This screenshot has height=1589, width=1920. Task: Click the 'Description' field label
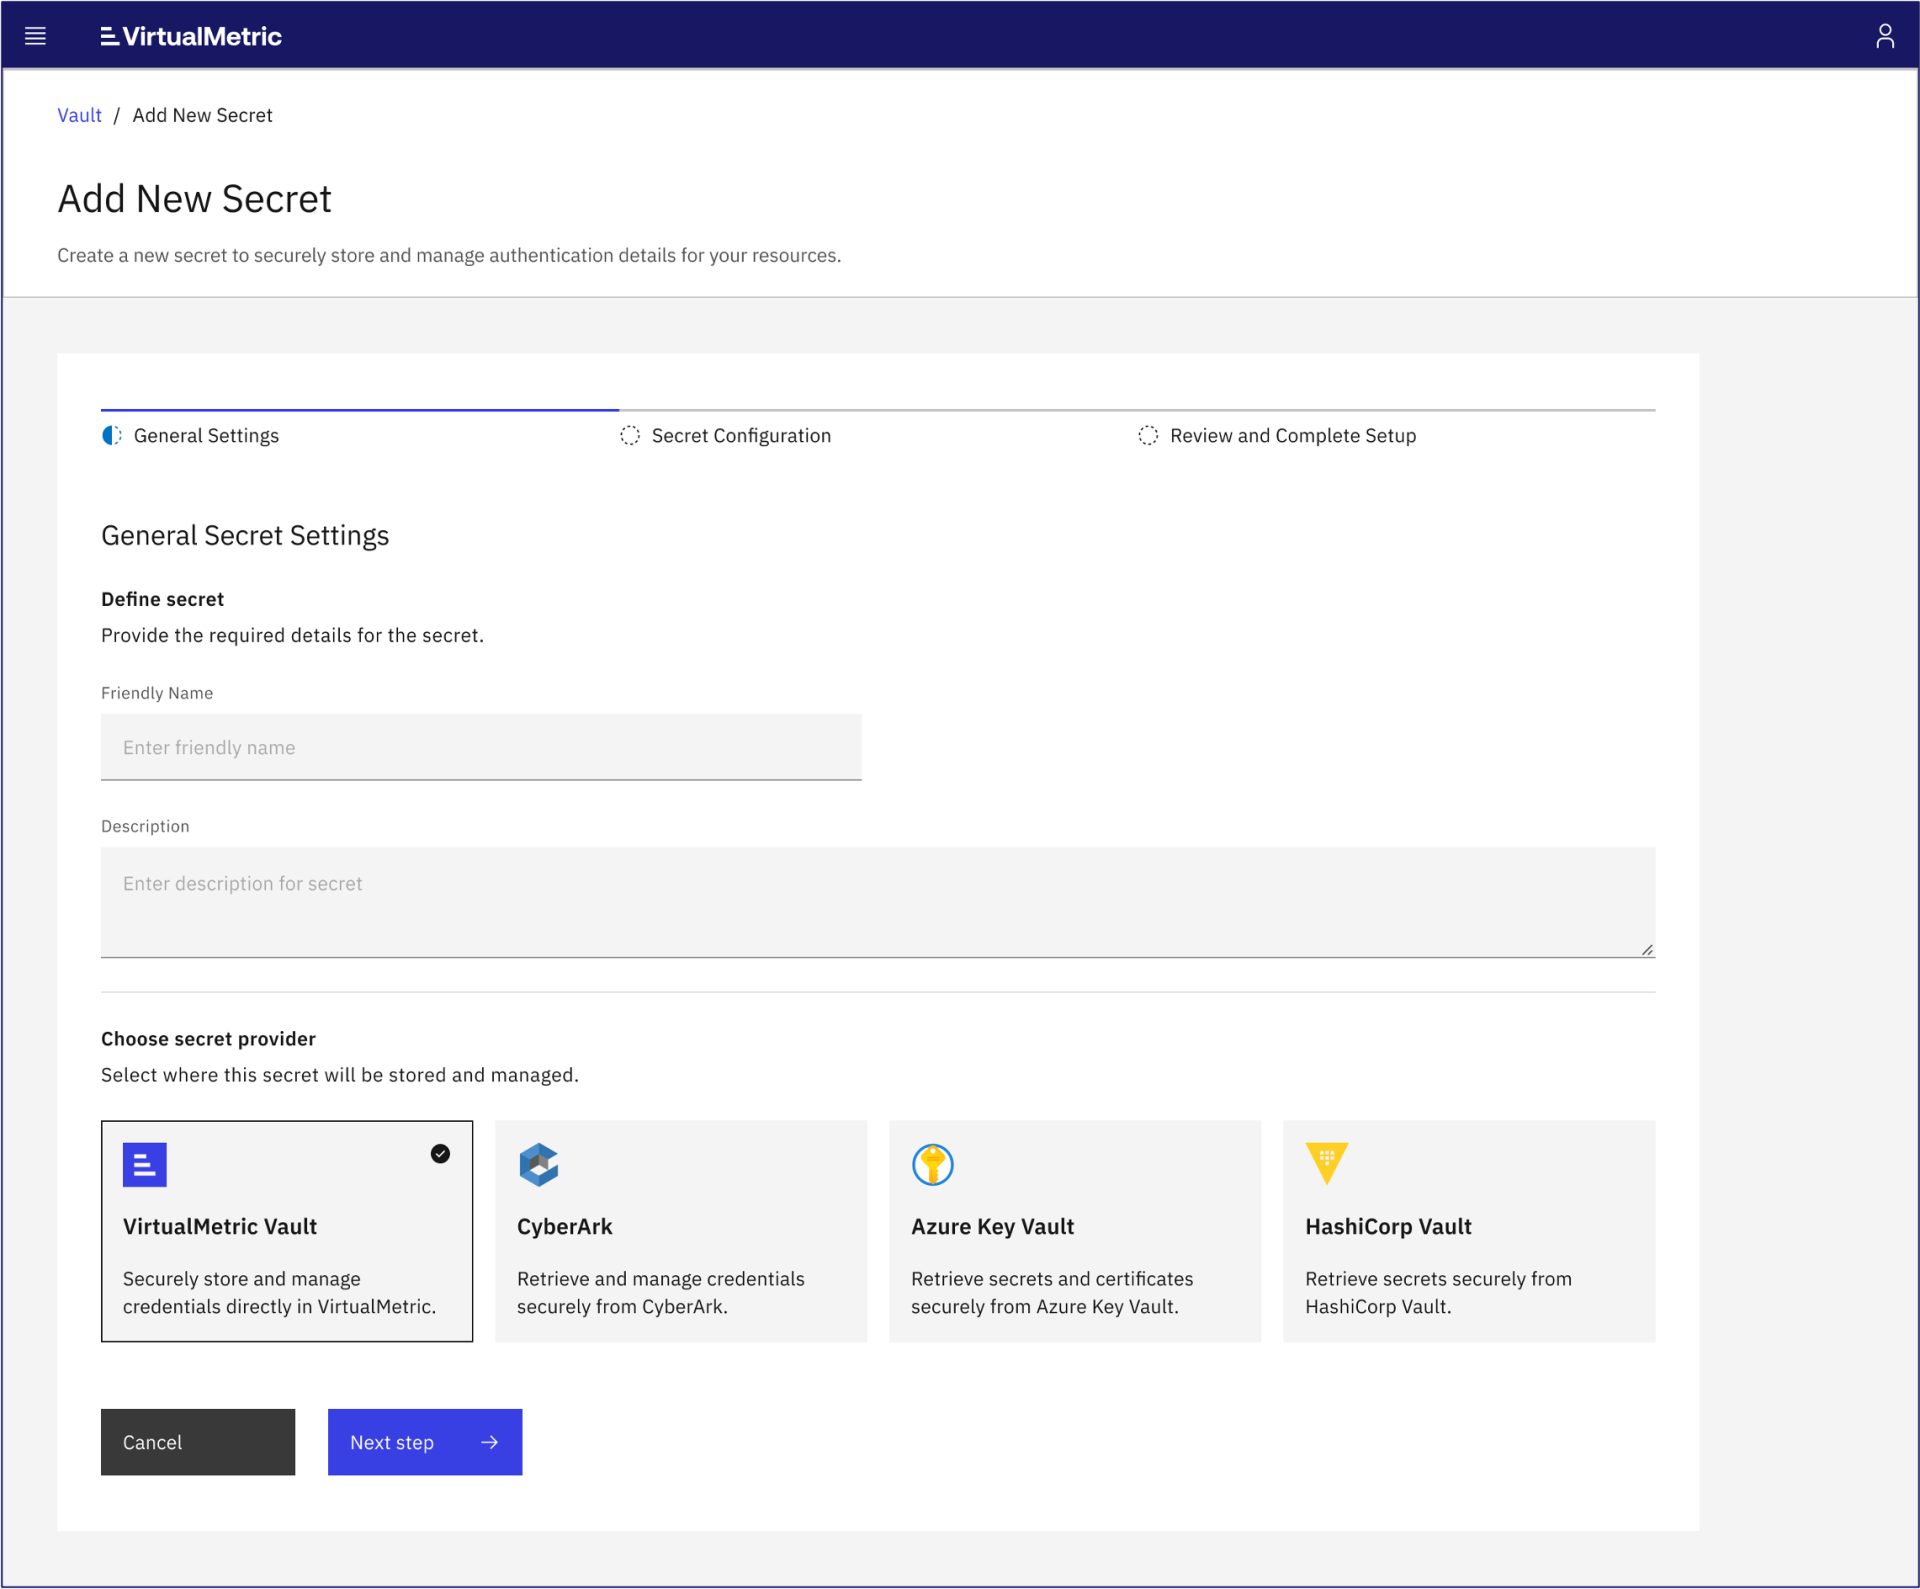click(145, 825)
